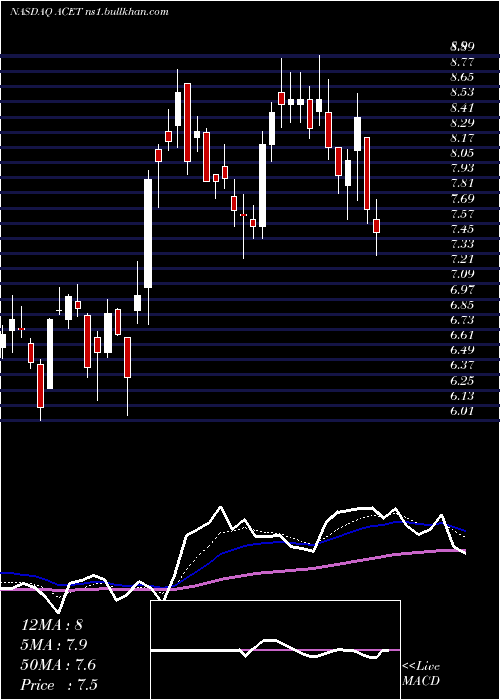
Task: Click the 6.37 price axis label
Action: (462, 365)
